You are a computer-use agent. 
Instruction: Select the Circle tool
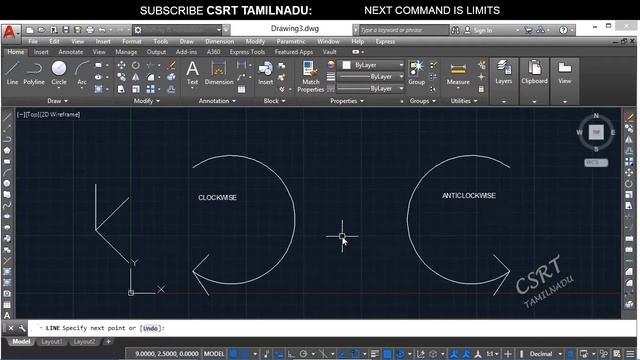59,73
